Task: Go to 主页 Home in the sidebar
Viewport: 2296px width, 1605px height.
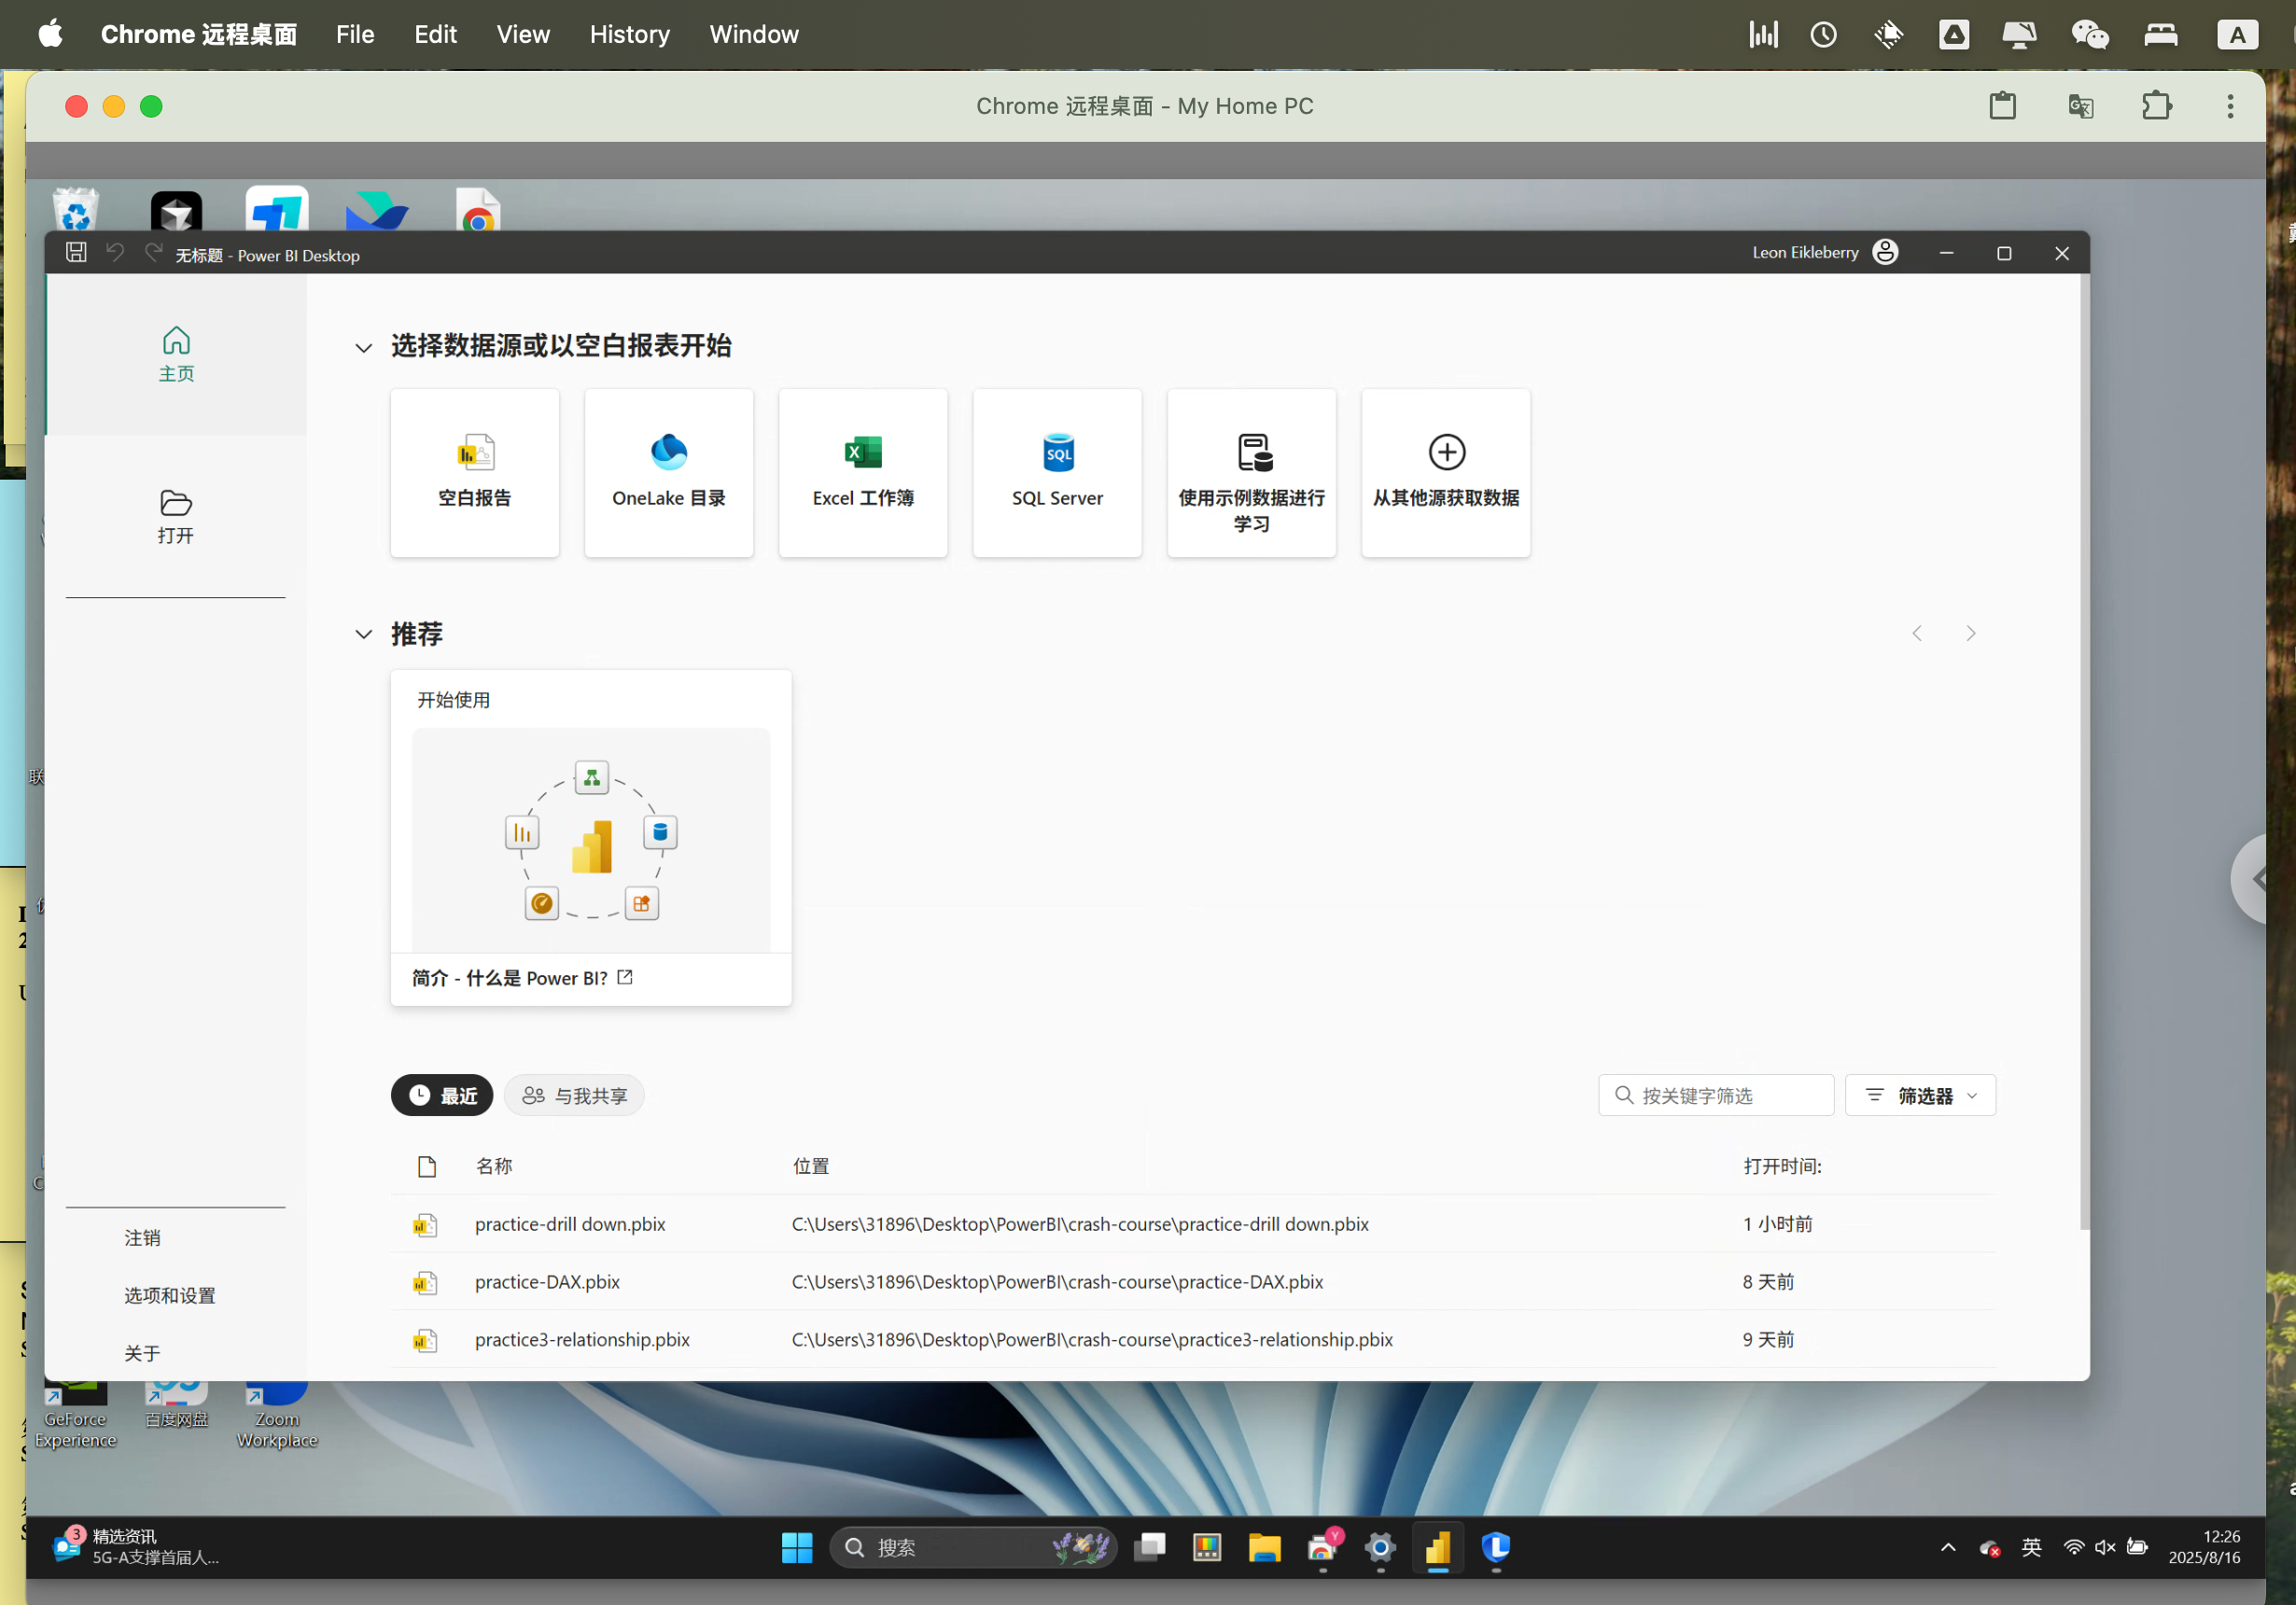Action: [x=176, y=354]
